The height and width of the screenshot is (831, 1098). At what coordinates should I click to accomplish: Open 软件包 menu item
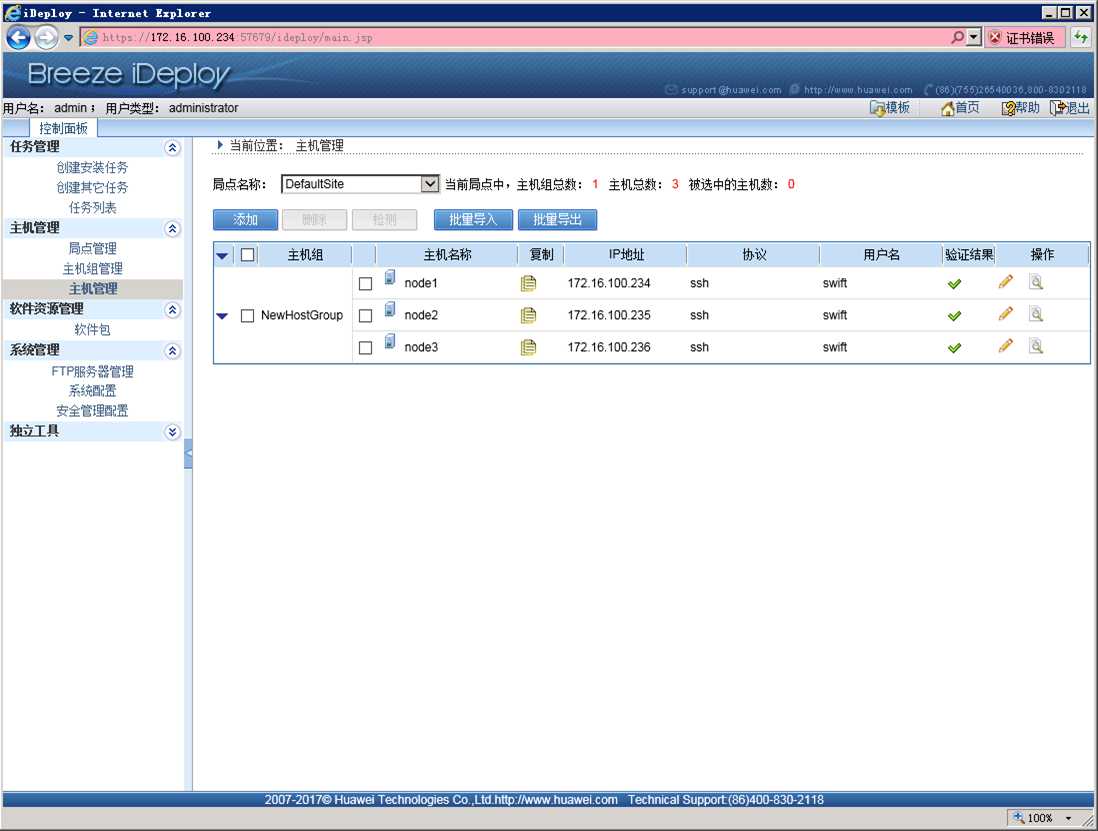pyautogui.click(x=92, y=330)
